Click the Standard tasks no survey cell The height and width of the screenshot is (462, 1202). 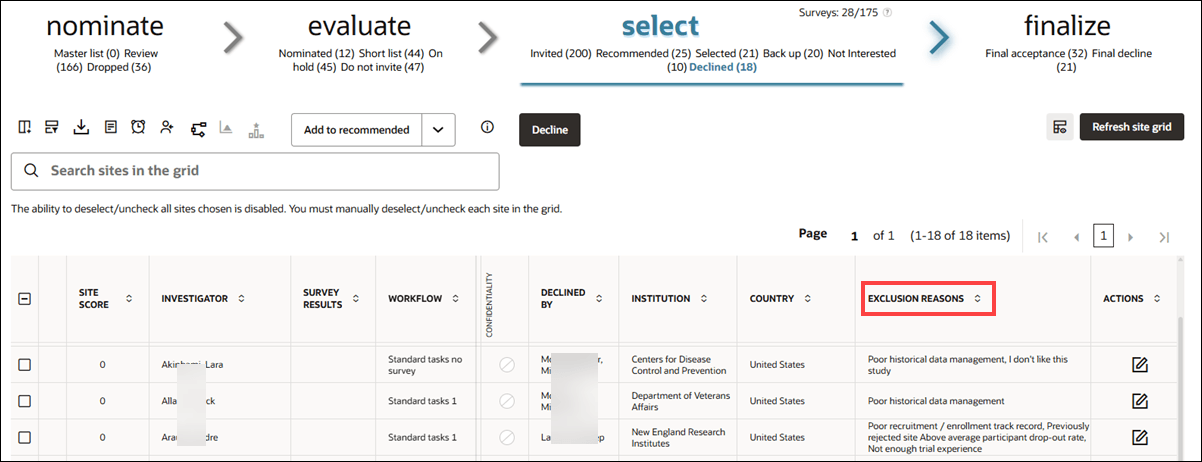pyautogui.click(x=426, y=365)
